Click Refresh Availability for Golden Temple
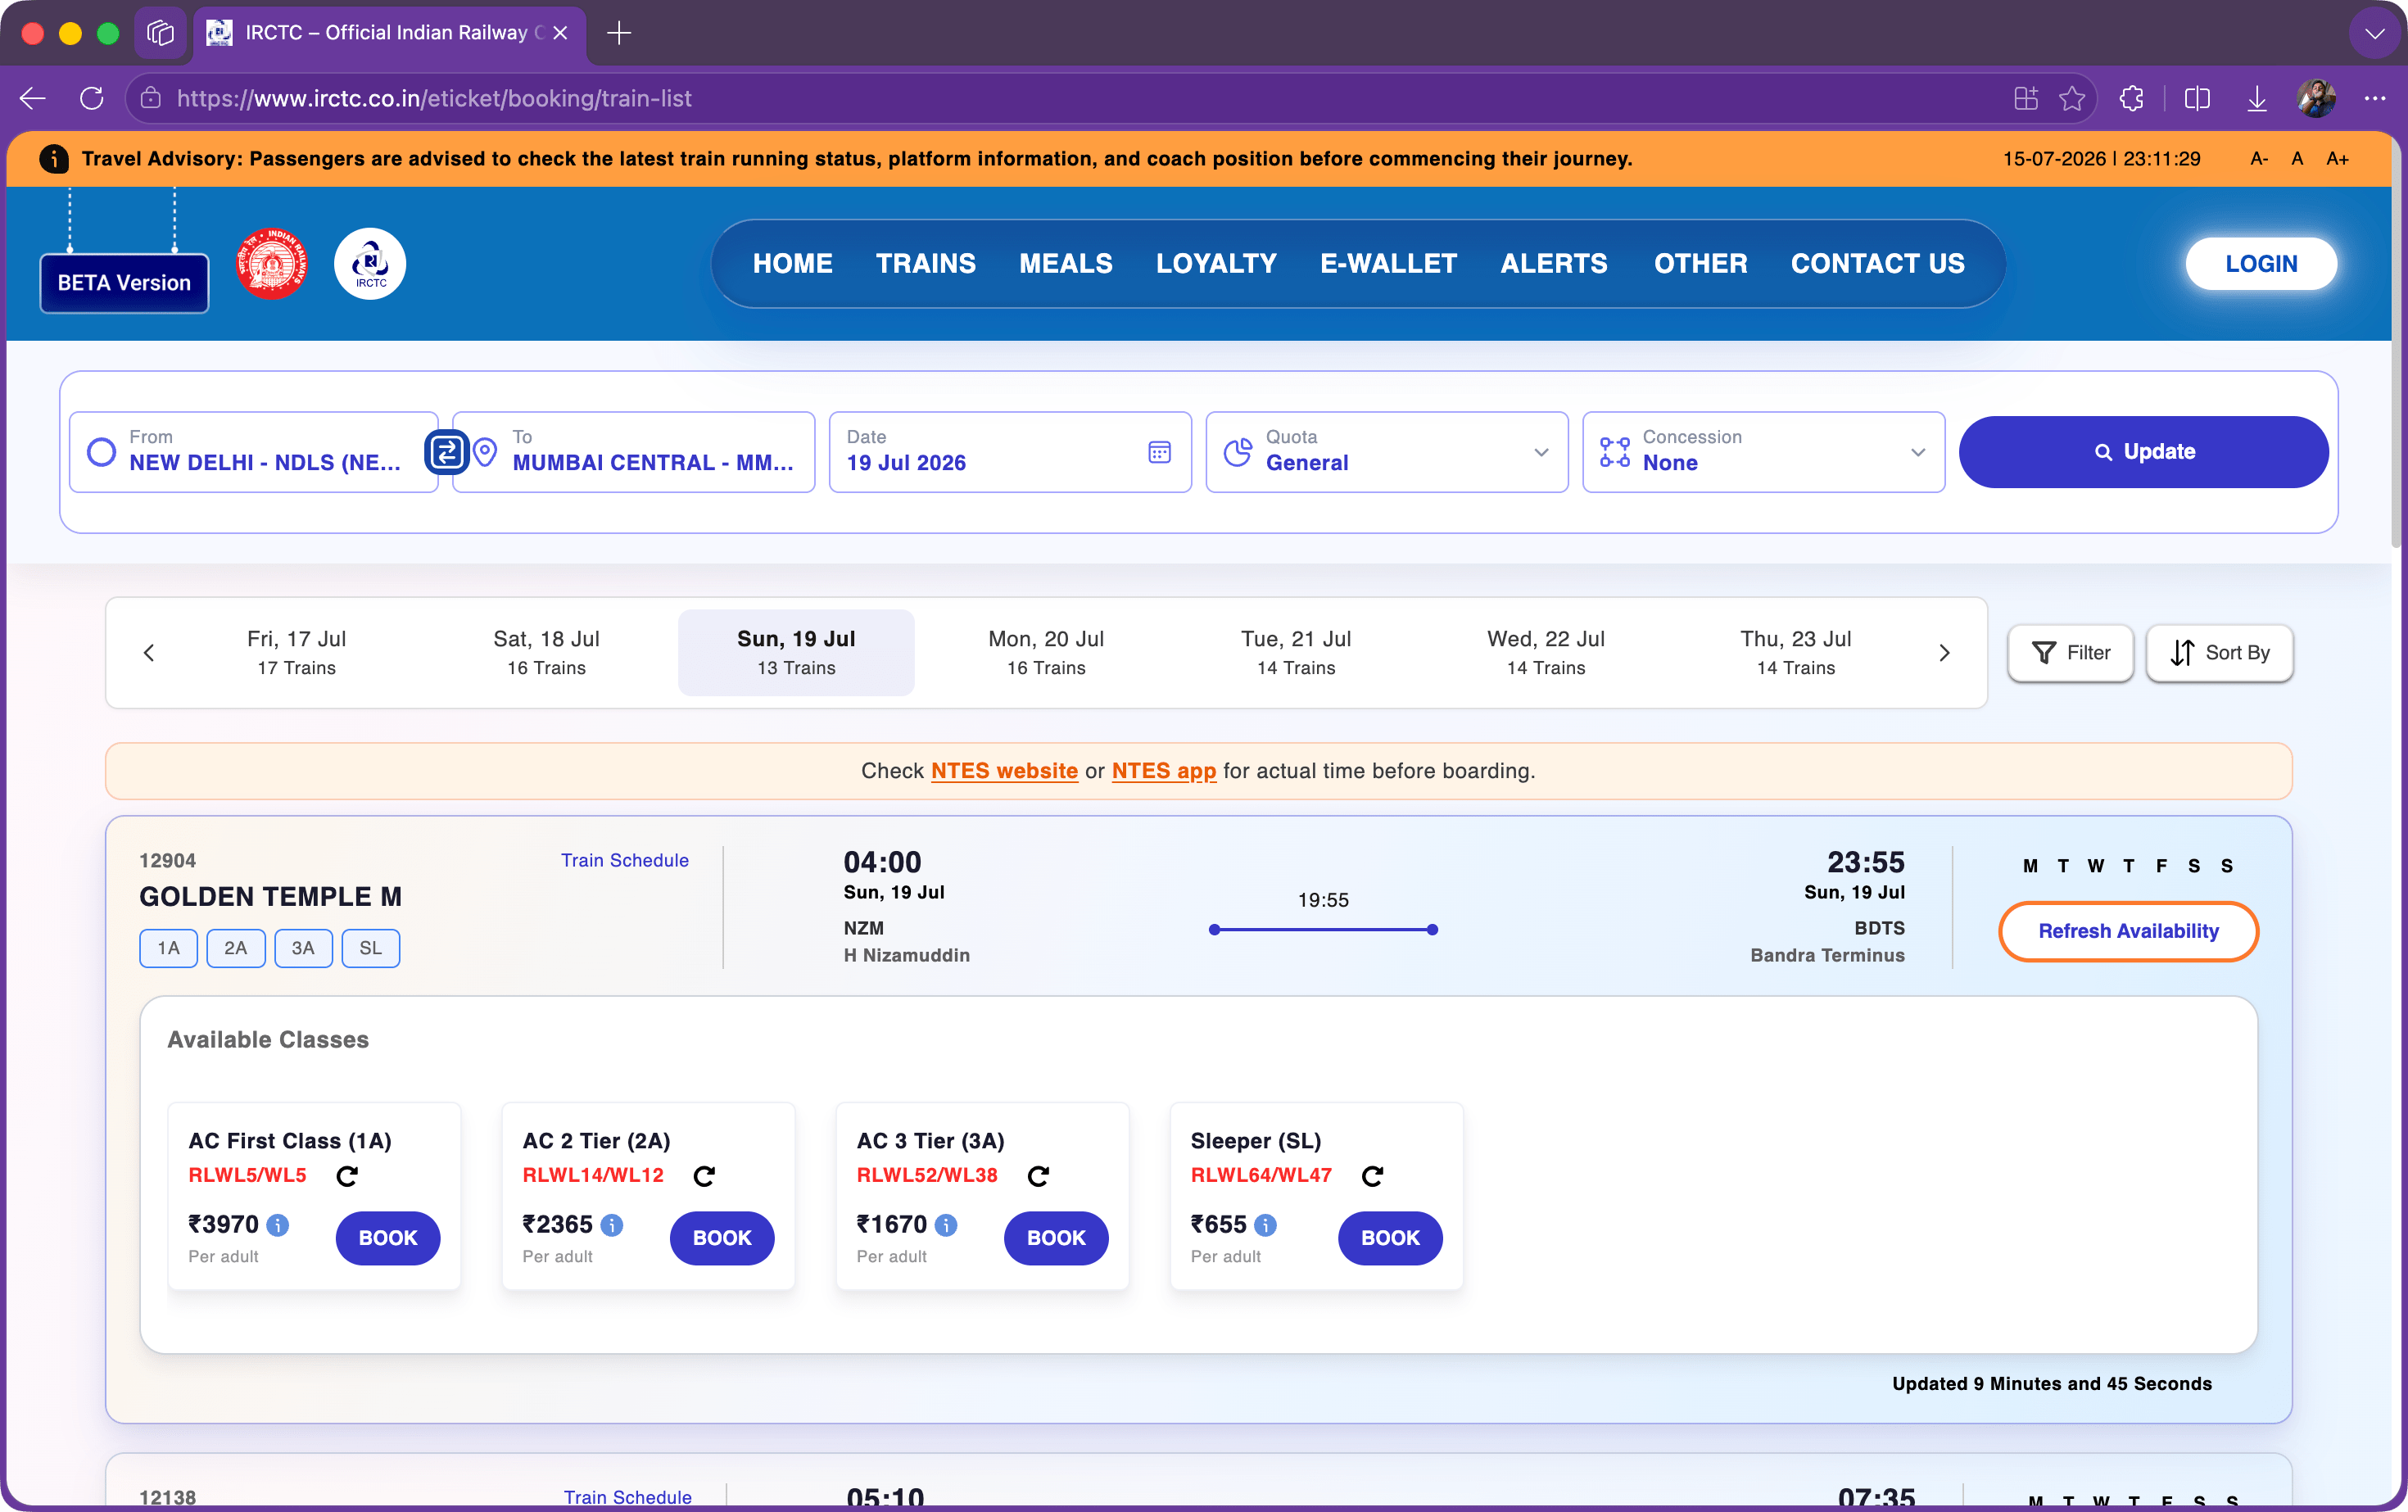 pyautogui.click(x=2128, y=932)
